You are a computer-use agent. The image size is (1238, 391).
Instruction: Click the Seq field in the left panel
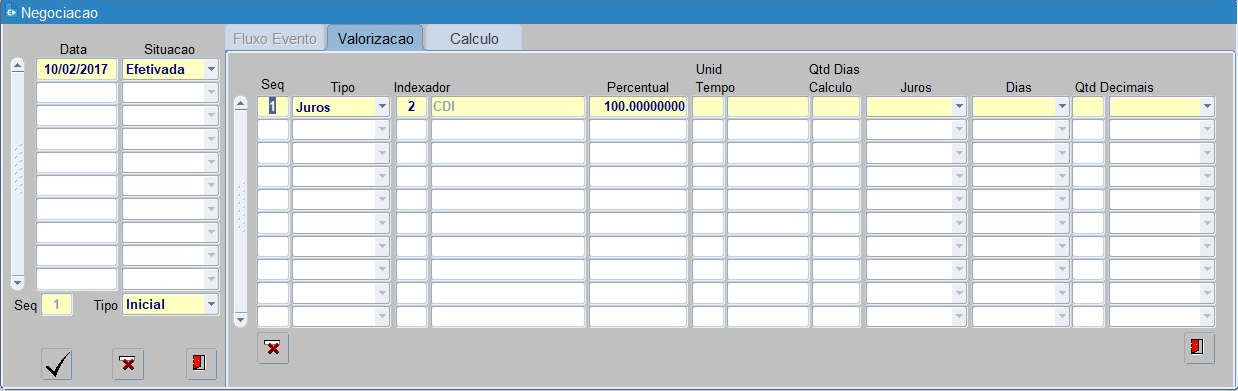56,304
